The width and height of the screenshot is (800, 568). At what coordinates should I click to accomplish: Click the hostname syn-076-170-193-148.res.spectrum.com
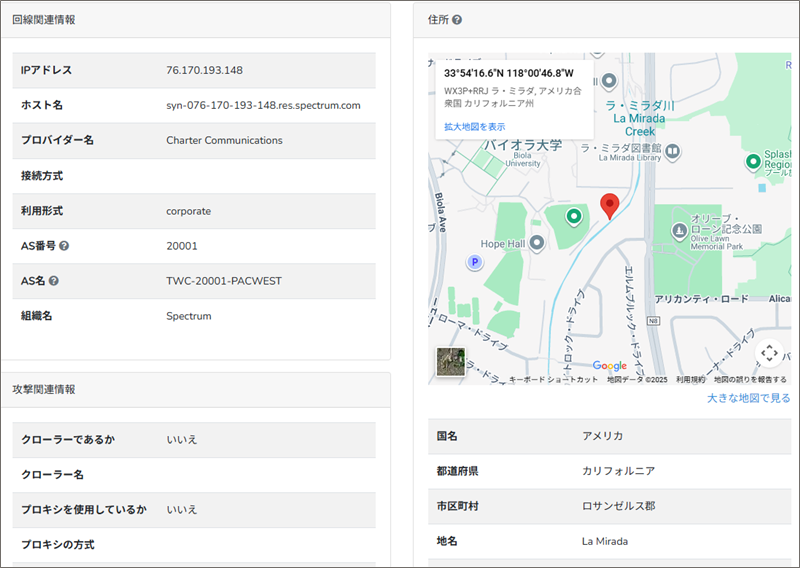(x=263, y=105)
